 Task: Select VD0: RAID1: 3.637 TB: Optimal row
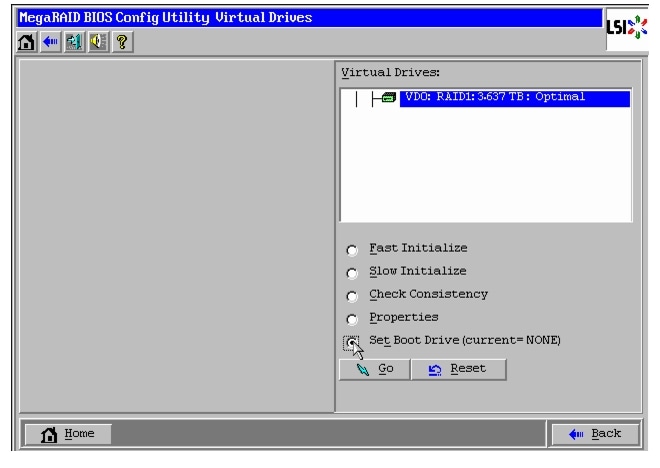click(x=514, y=98)
